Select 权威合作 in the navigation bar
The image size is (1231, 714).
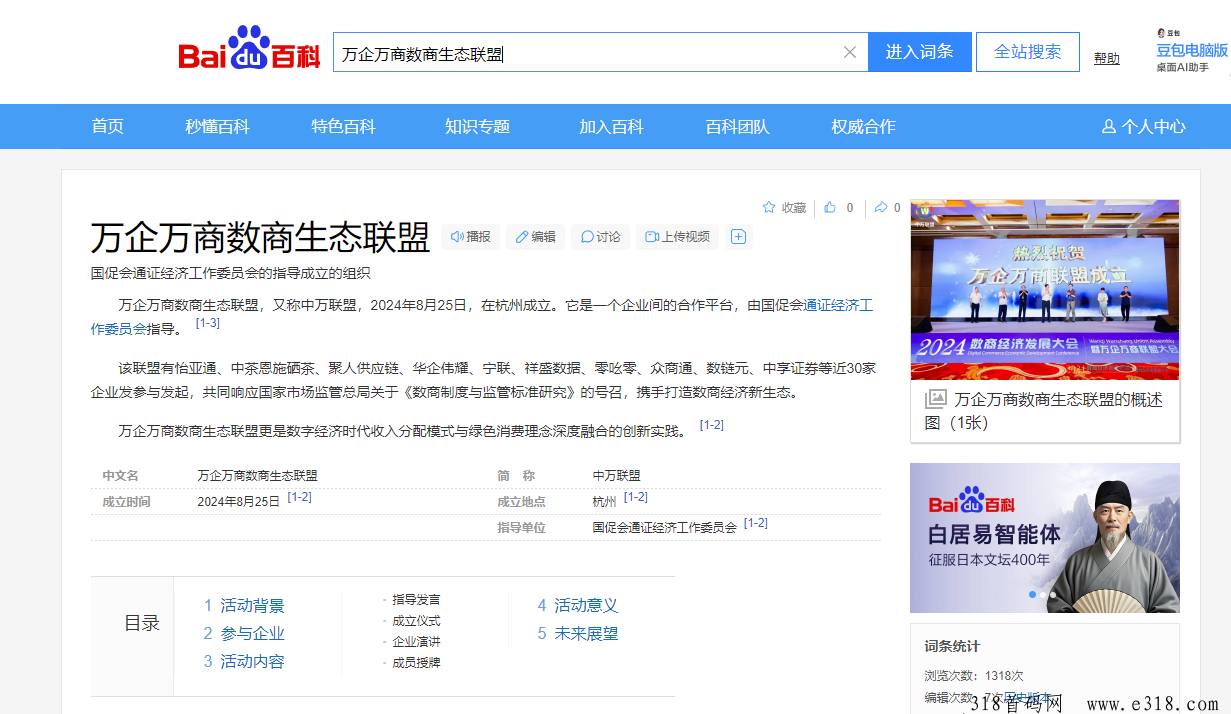coord(863,127)
